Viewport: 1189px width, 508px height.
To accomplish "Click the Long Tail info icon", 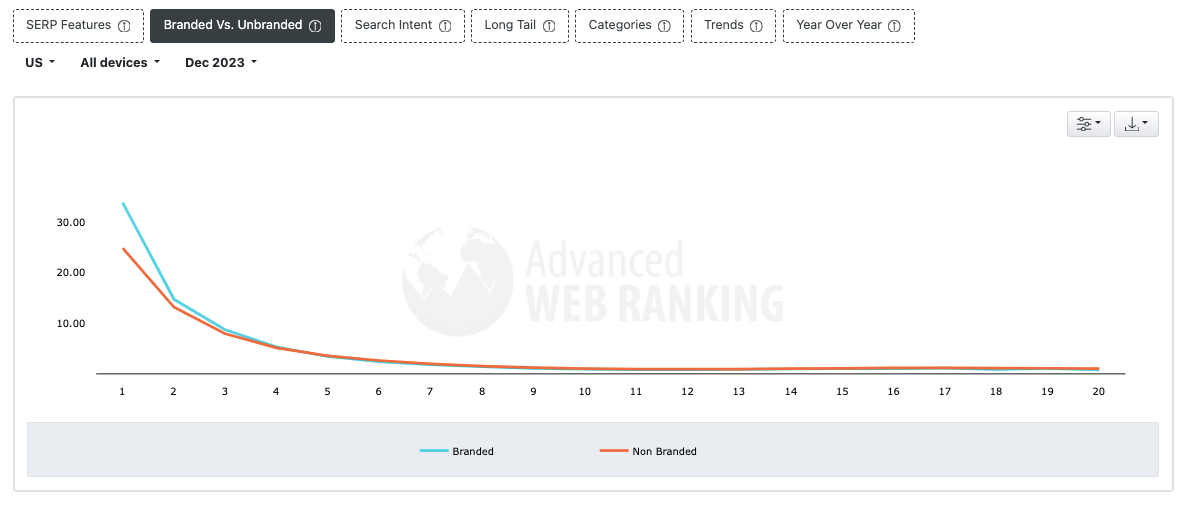I will pyautogui.click(x=549, y=26).
